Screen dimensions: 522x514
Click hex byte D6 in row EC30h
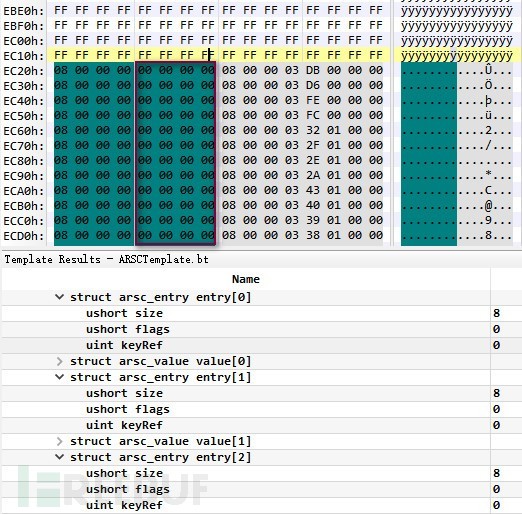(313, 85)
